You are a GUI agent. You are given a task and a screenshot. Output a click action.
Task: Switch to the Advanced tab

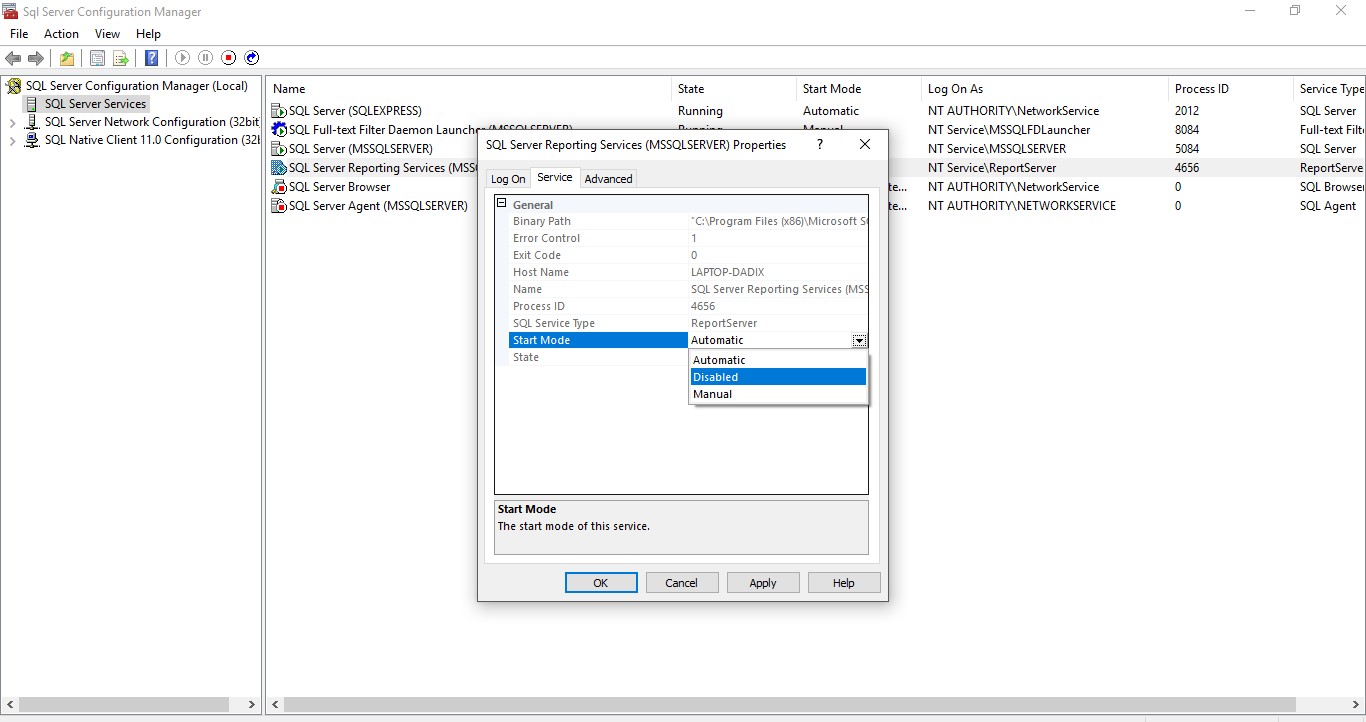click(608, 179)
